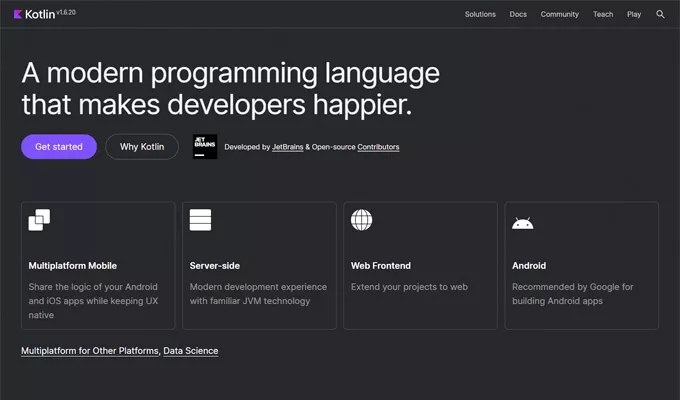Click the Multiplatform Mobile overlapping squares icon
The image size is (680, 400).
pos(39,220)
